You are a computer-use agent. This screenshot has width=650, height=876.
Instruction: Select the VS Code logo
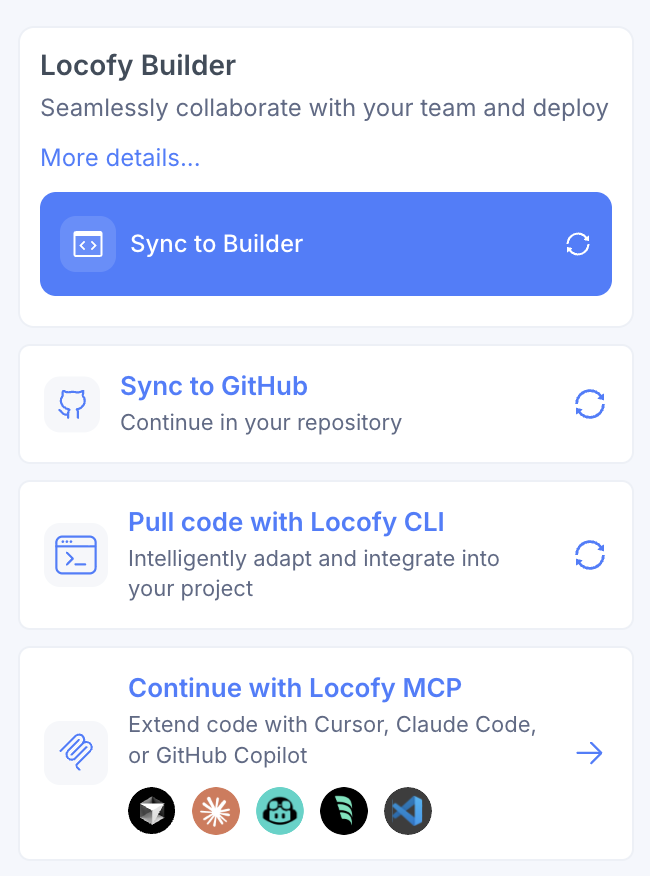[x=408, y=811]
